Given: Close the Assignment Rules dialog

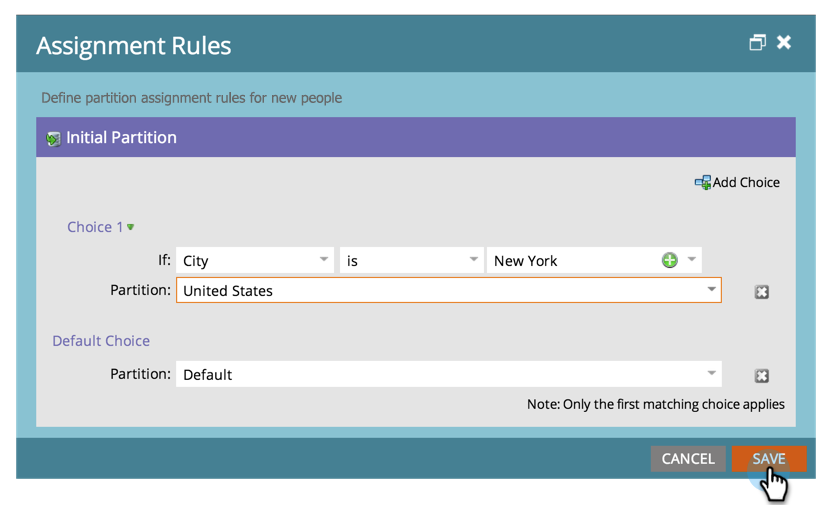Looking at the screenshot, I should pyautogui.click(x=784, y=43).
